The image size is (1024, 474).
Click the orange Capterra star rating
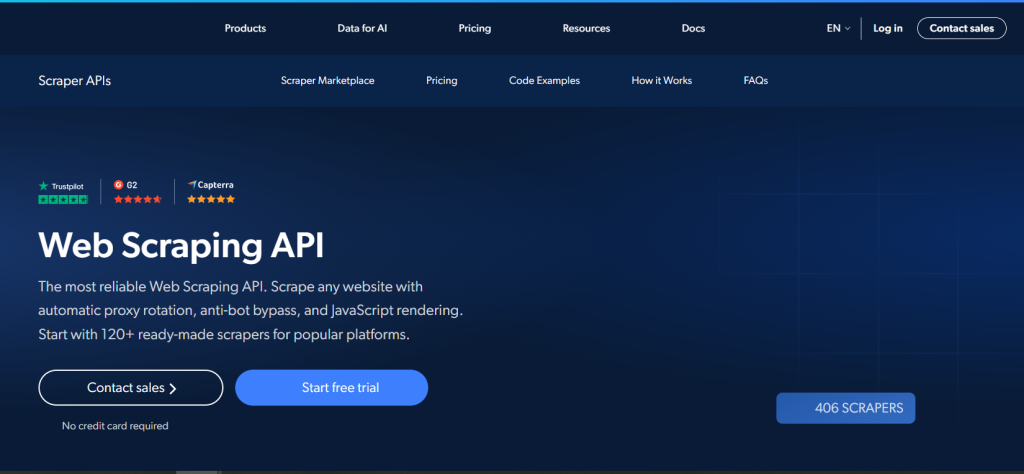tap(211, 200)
